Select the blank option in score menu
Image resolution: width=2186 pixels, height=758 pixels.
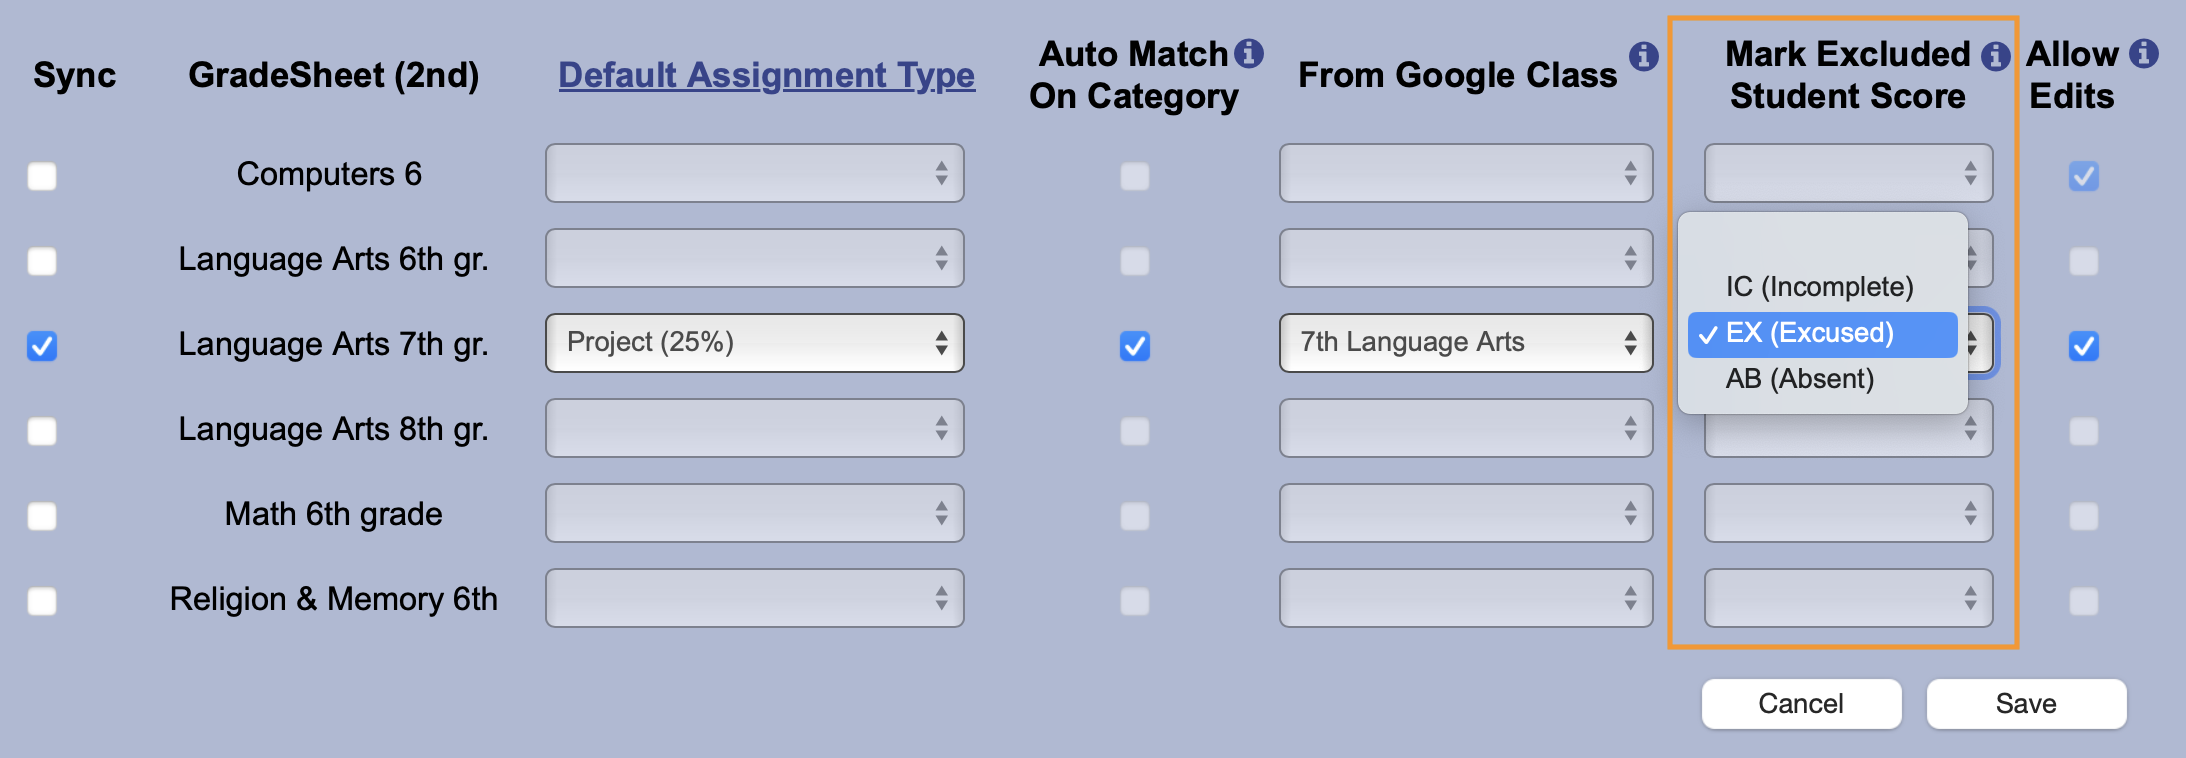tap(1820, 242)
